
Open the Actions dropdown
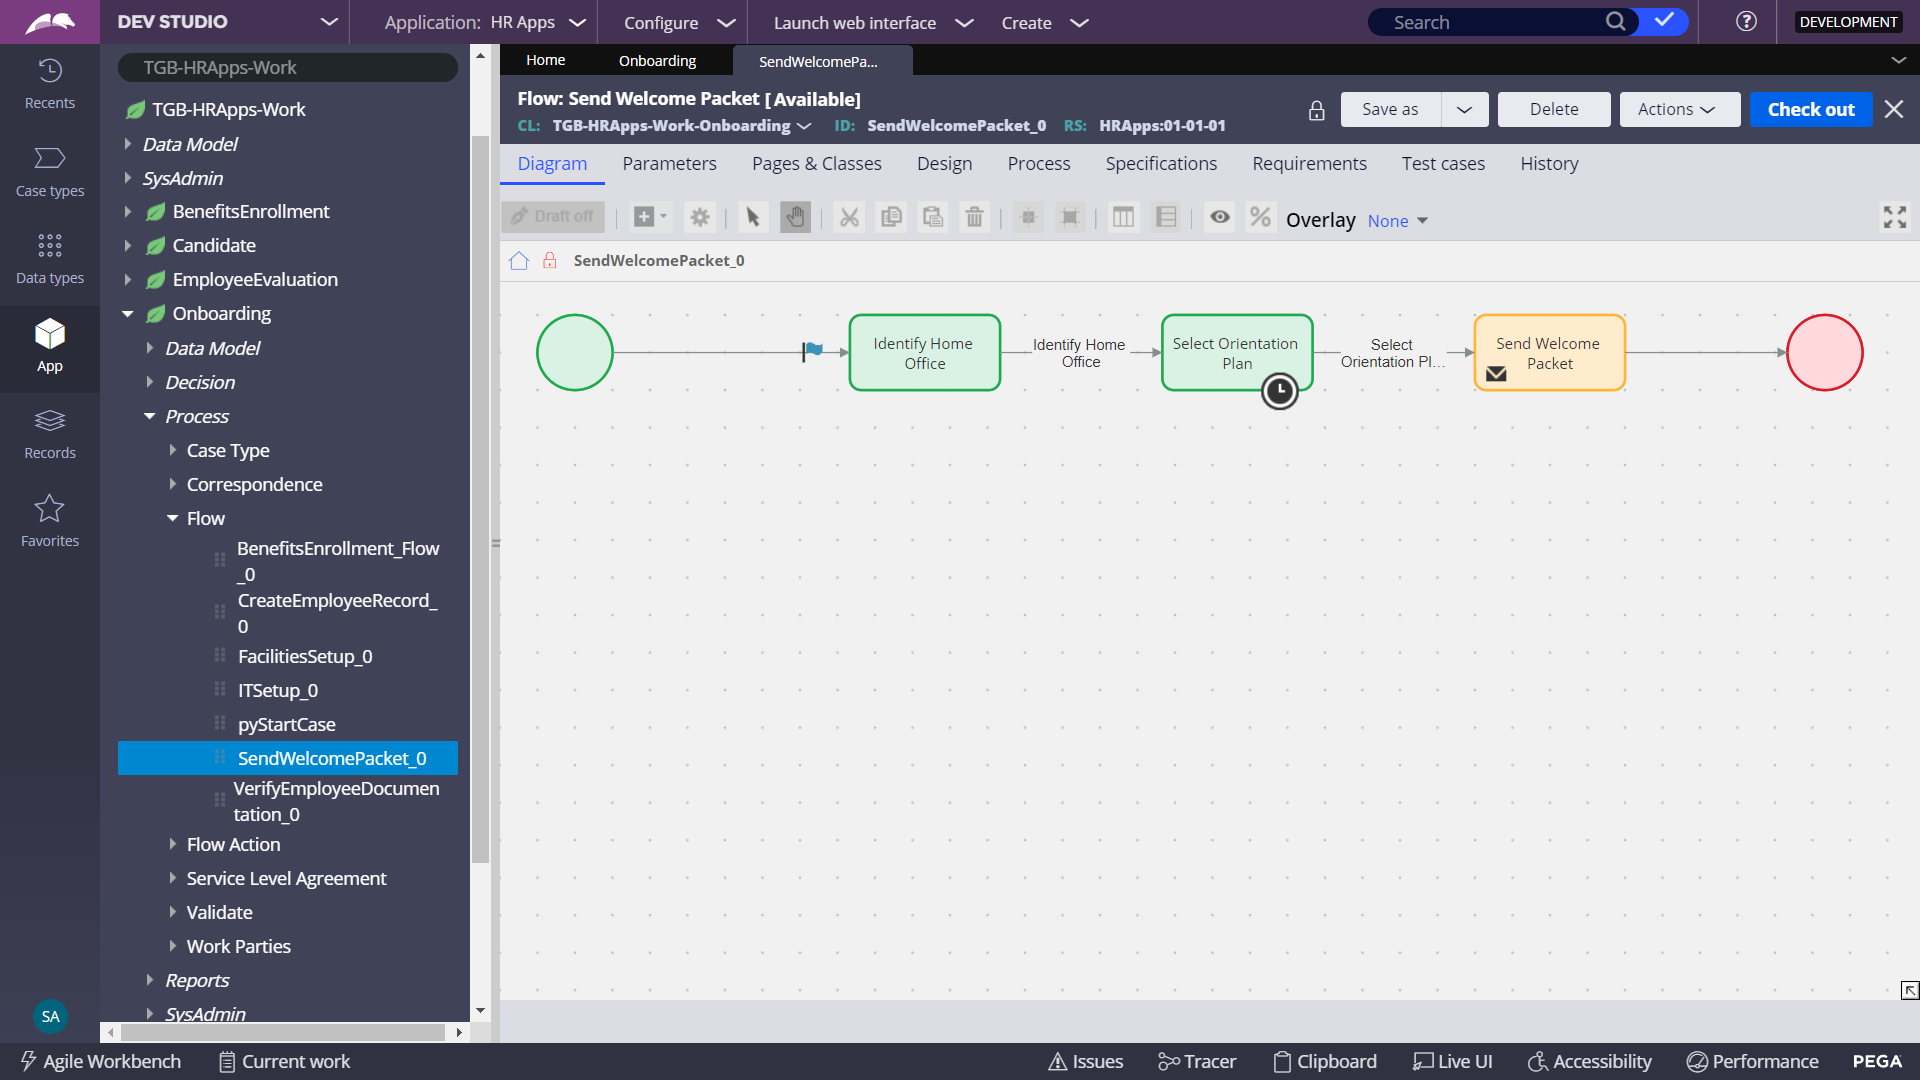(1680, 110)
